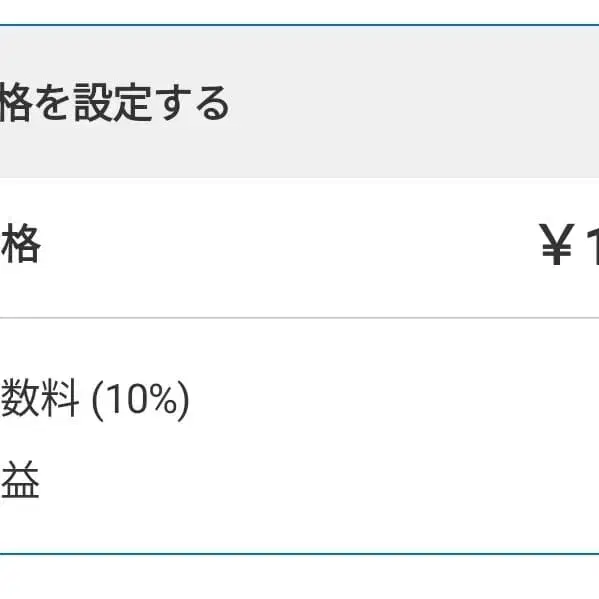This screenshot has height=599, width=599.
Task: Click the blue border line above the header
Action: click(x=300, y=26)
